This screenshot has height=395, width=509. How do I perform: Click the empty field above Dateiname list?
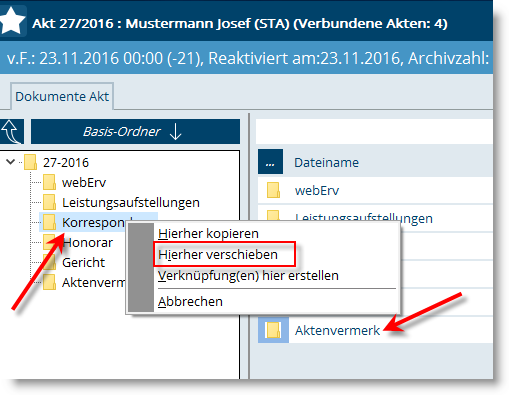(374, 132)
